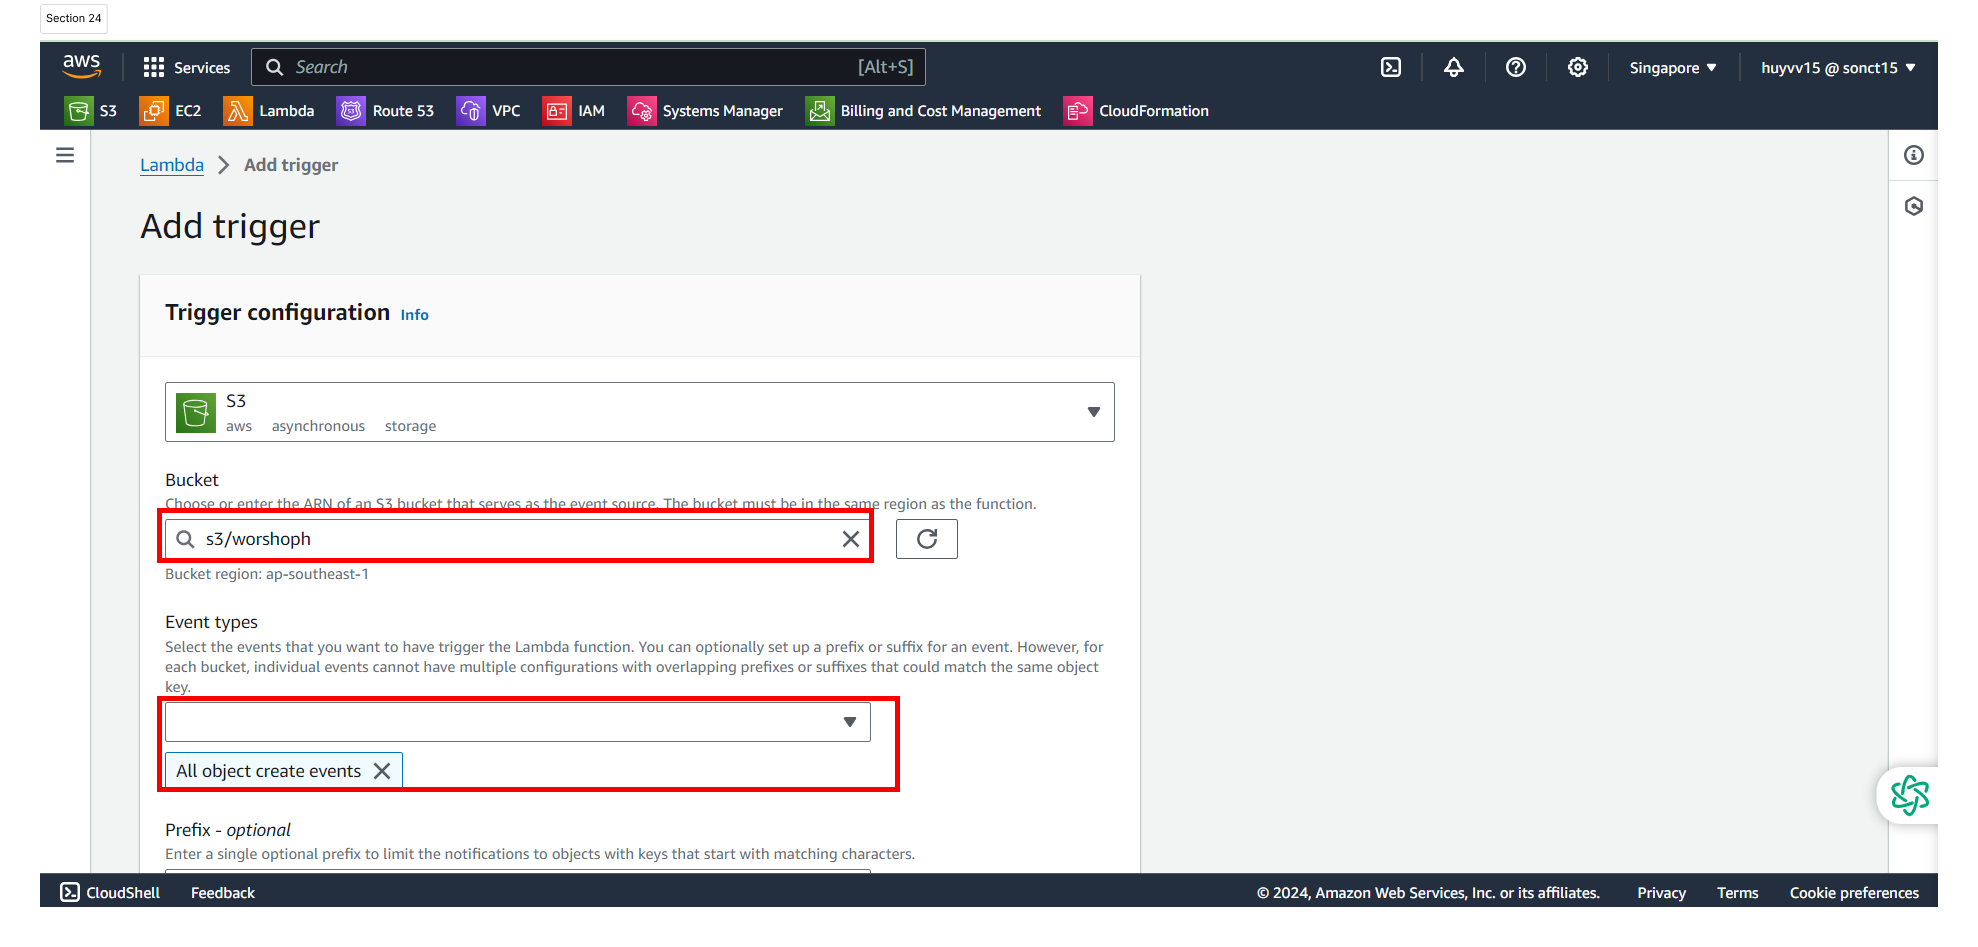
Task: Open the Privacy link
Action: [1662, 893]
